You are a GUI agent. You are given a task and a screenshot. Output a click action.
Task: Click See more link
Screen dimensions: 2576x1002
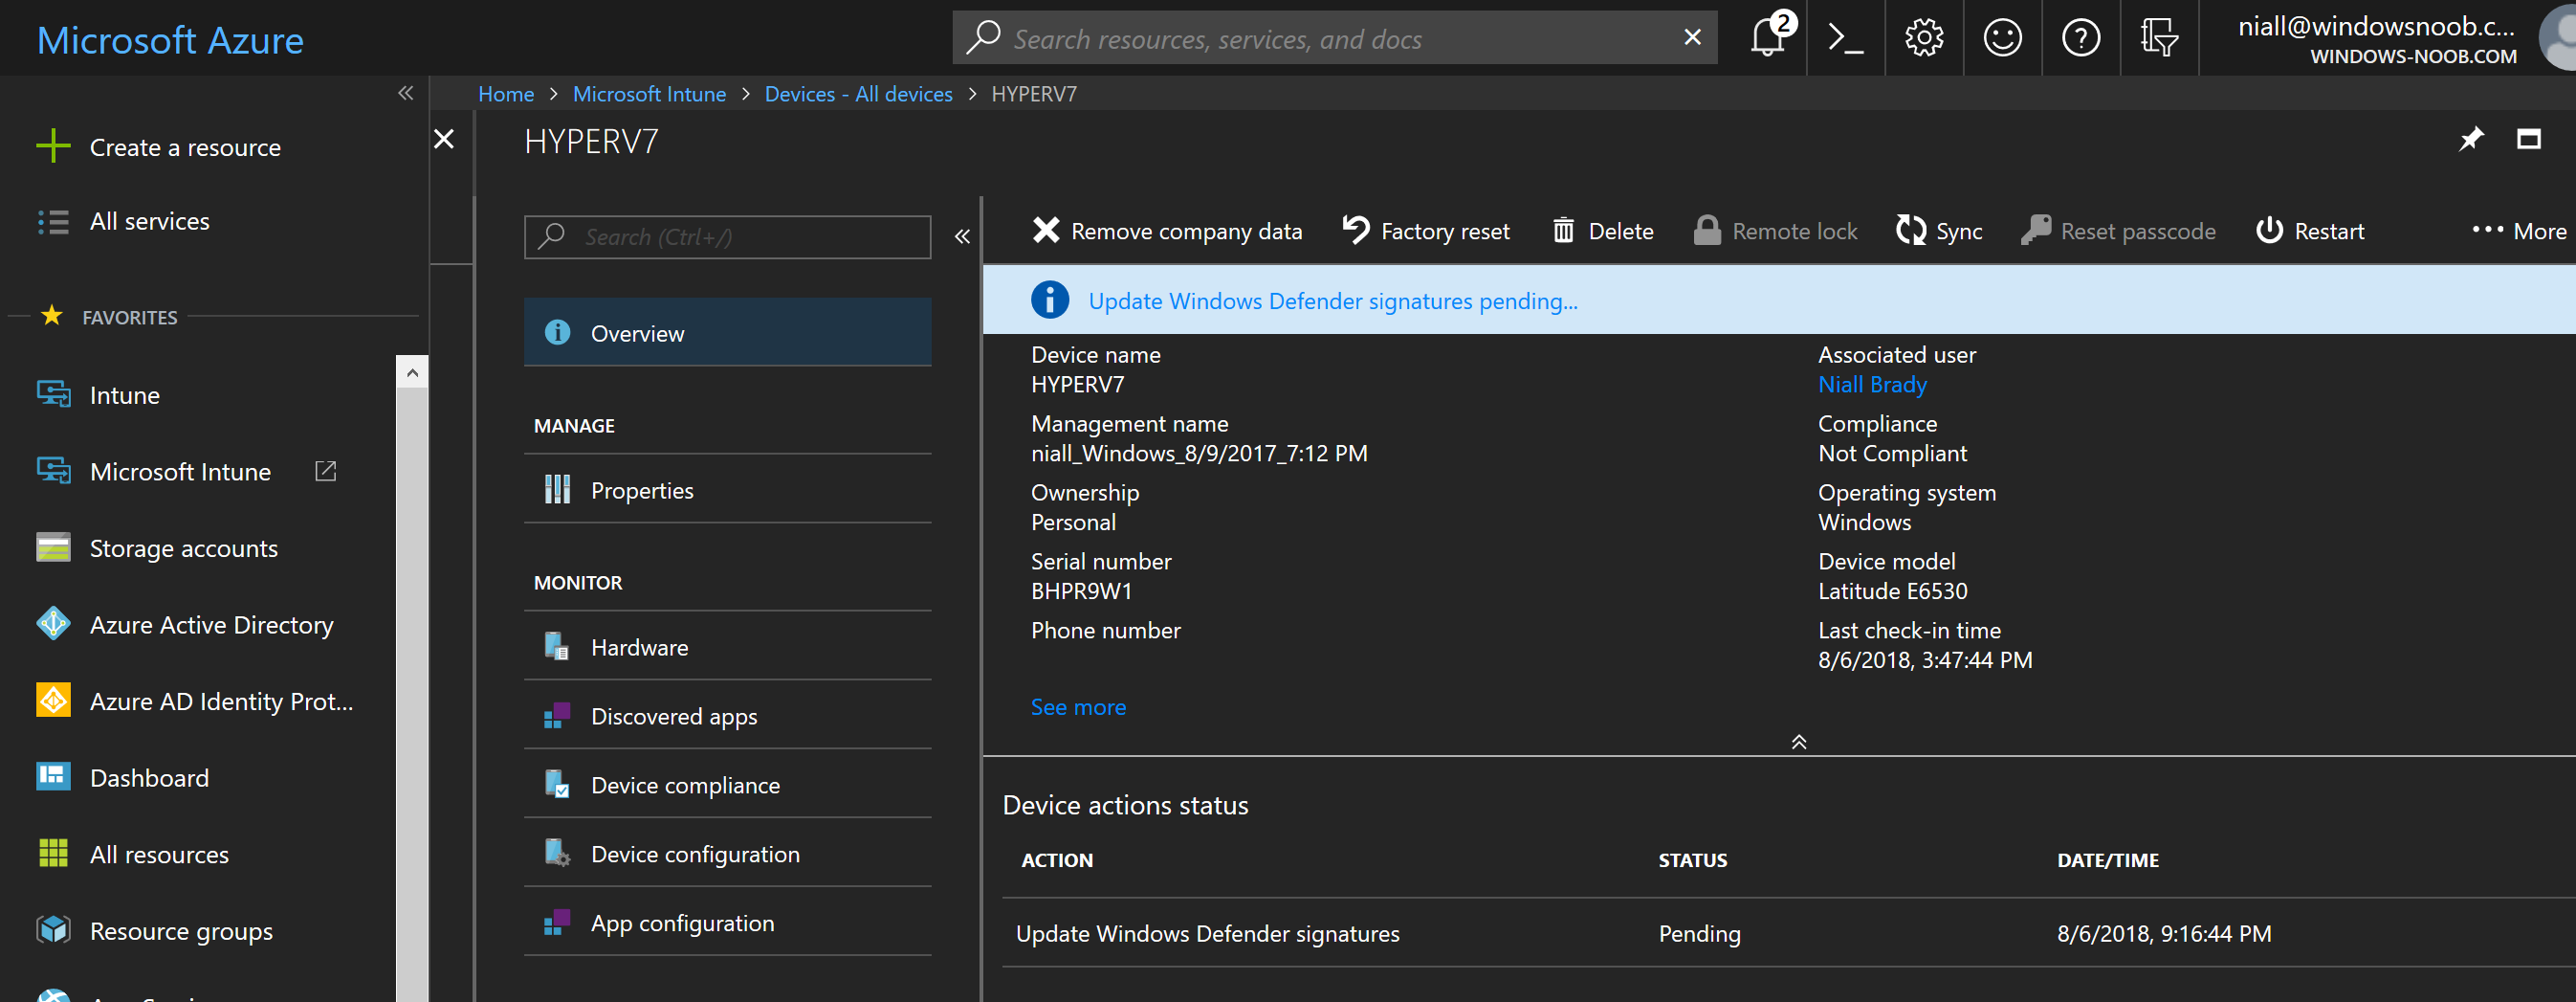point(1078,707)
